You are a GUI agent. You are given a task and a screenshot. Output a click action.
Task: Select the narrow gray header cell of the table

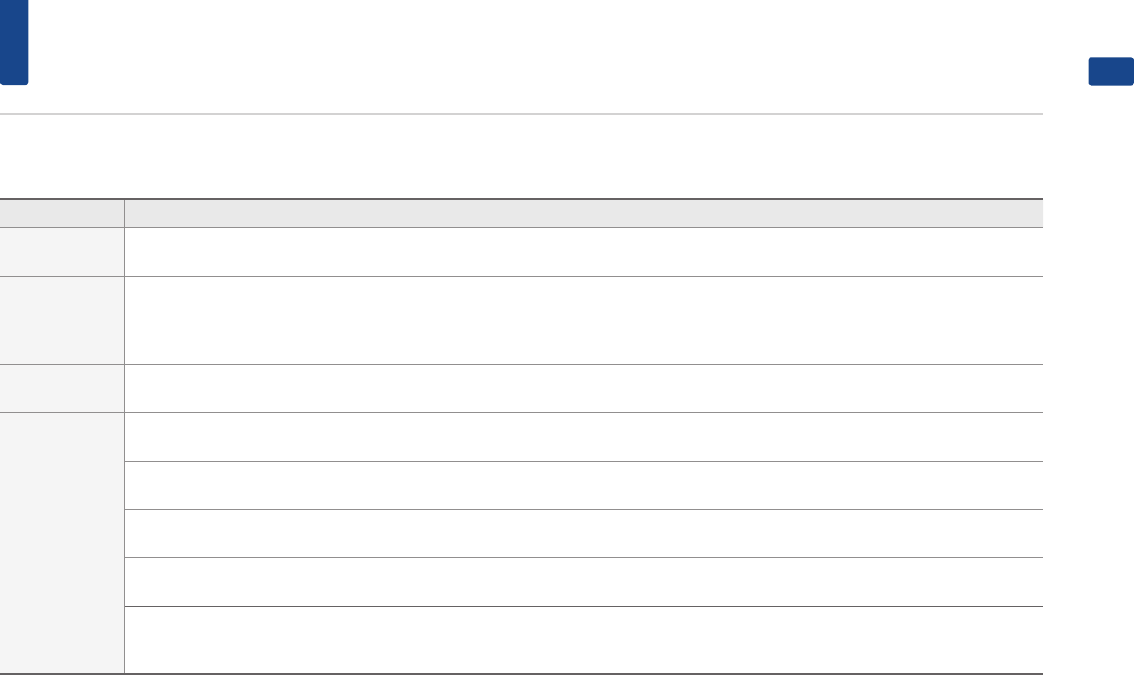[61, 213]
